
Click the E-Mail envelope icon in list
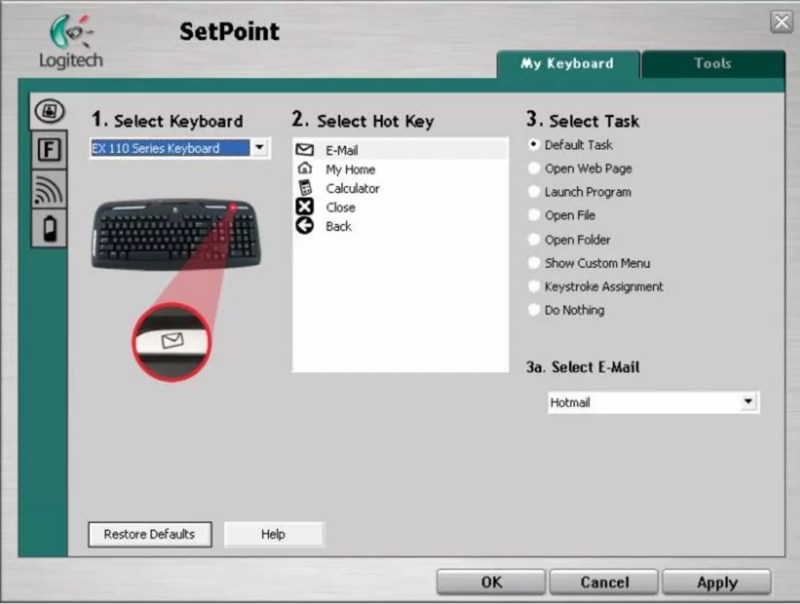pos(305,150)
